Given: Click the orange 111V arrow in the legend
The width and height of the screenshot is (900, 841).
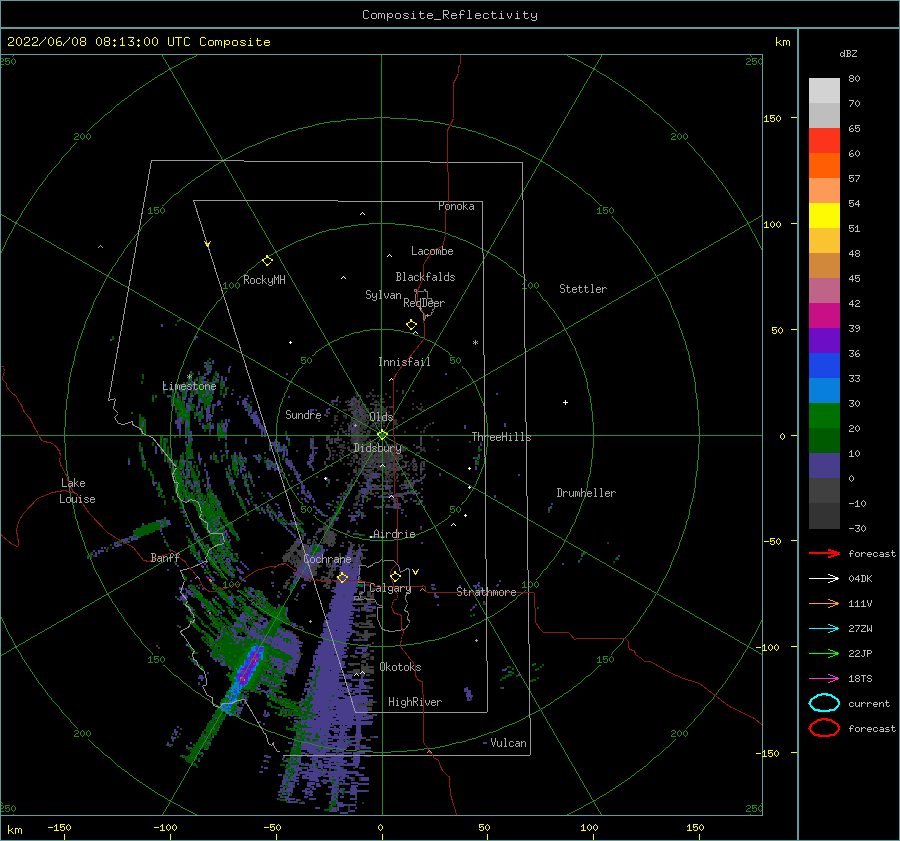Looking at the screenshot, I should click(824, 603).
